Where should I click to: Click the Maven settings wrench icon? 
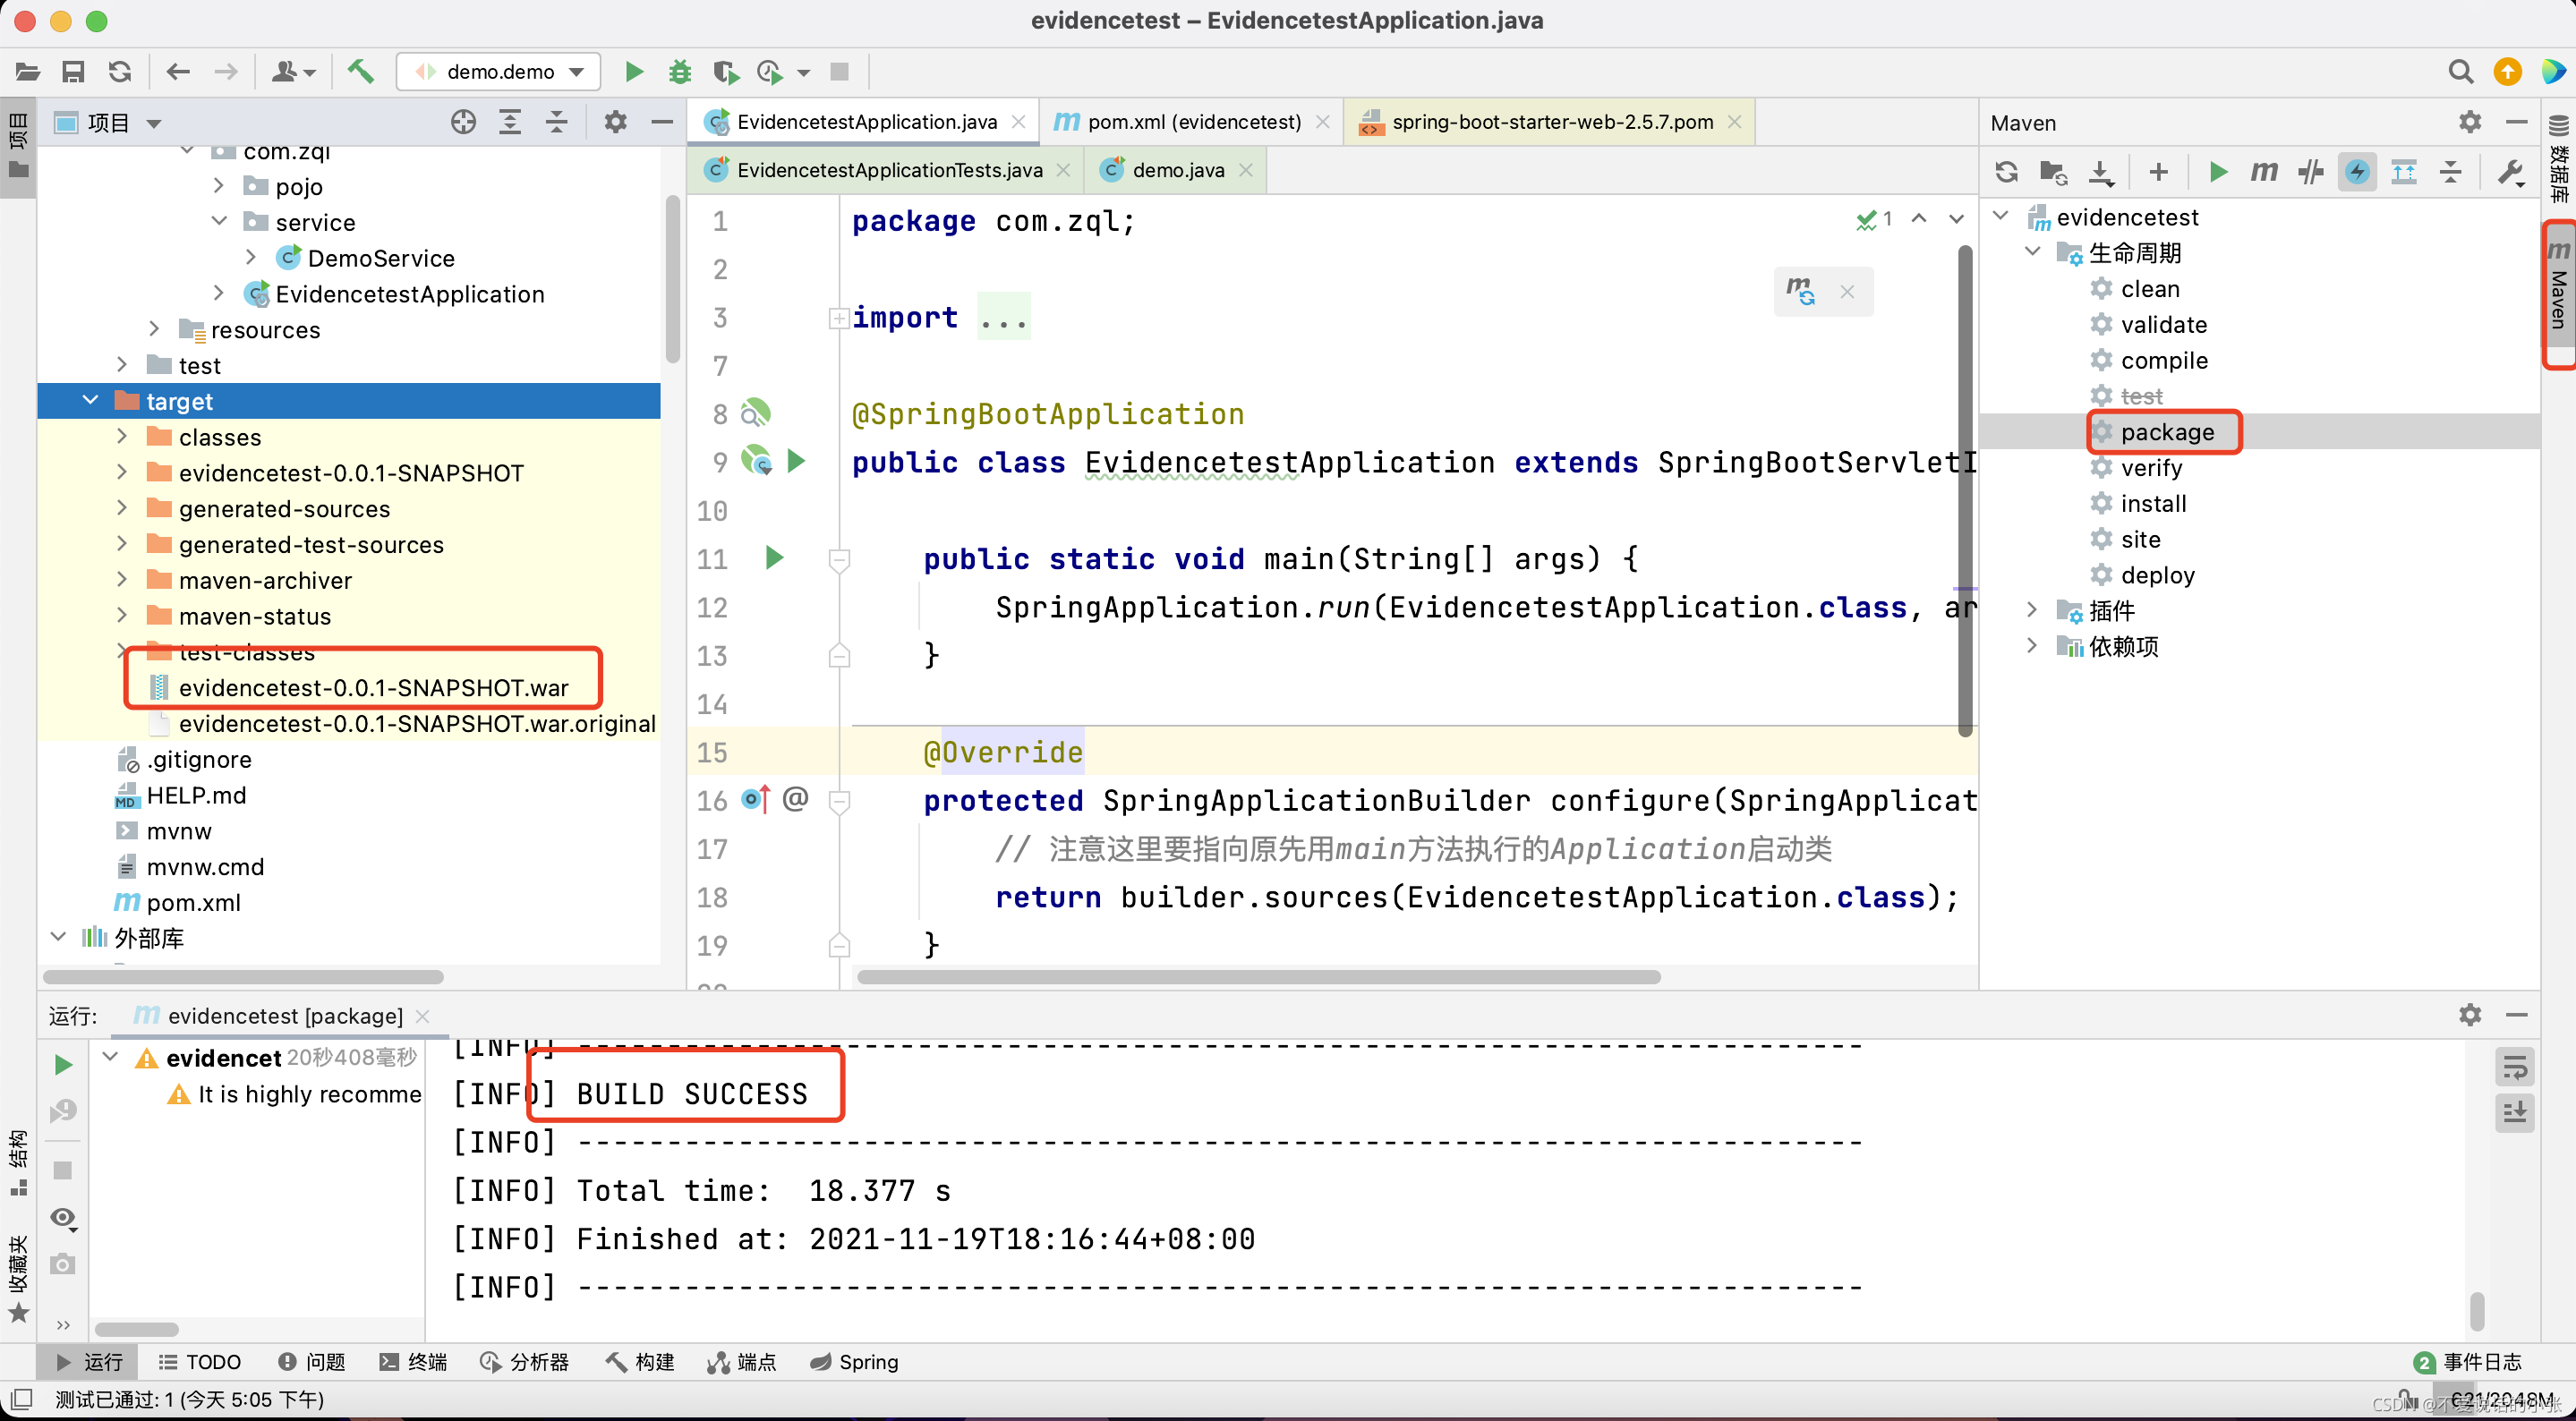pos(2510,172)
